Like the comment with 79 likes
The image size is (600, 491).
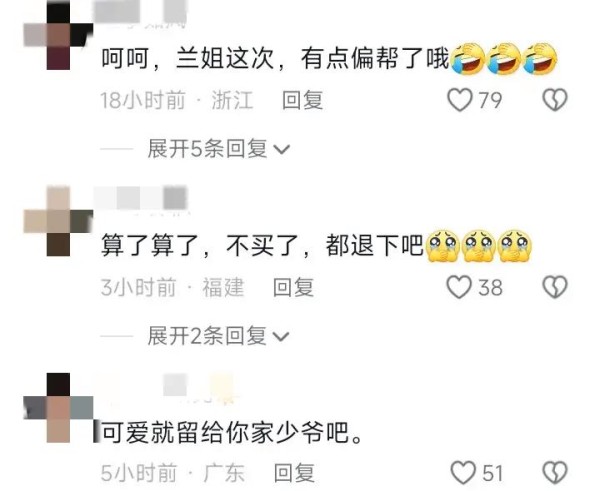click(460, 100)
